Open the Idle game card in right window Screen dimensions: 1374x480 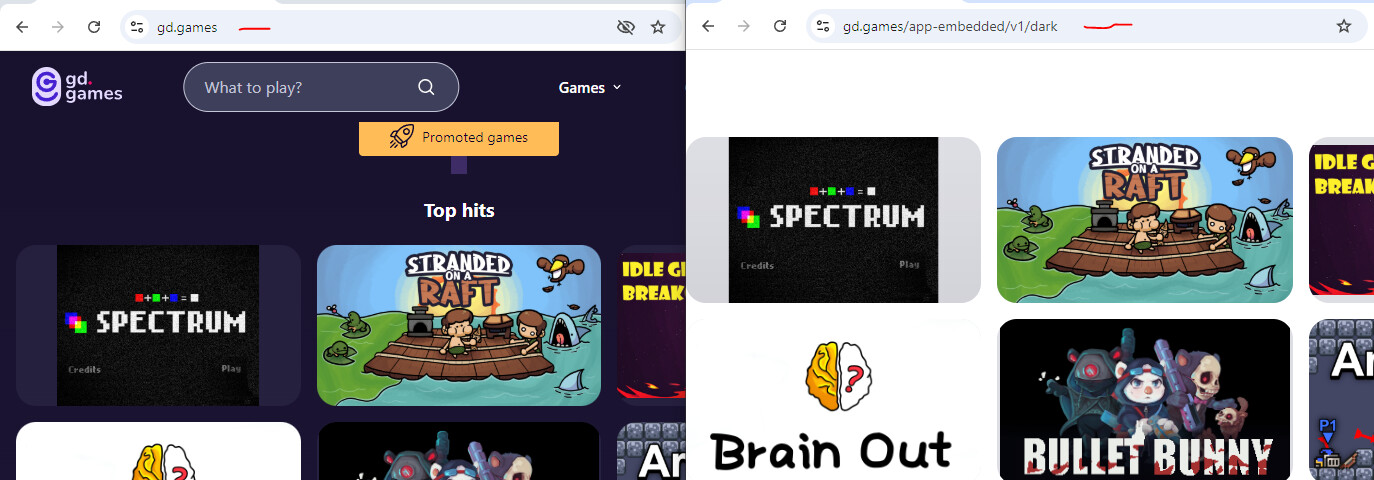coord(1341,220)
